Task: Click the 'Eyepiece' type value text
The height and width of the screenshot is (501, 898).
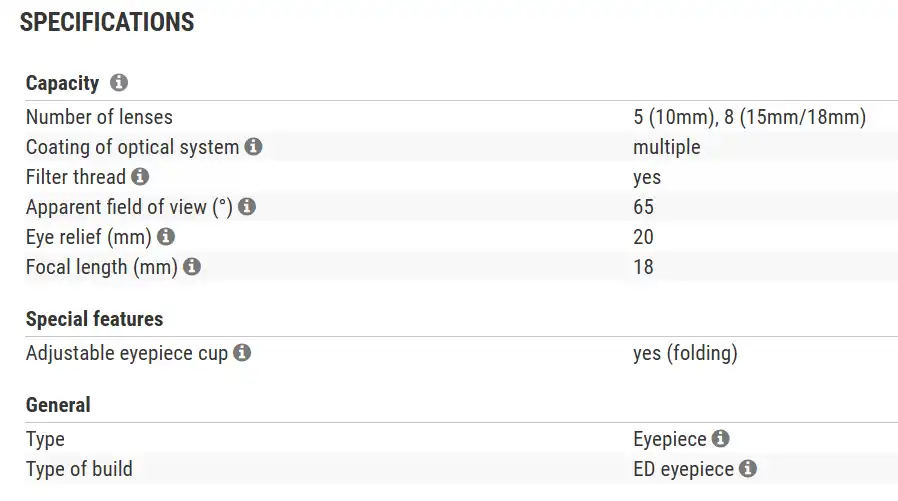Action: click(x=670, y=439)
